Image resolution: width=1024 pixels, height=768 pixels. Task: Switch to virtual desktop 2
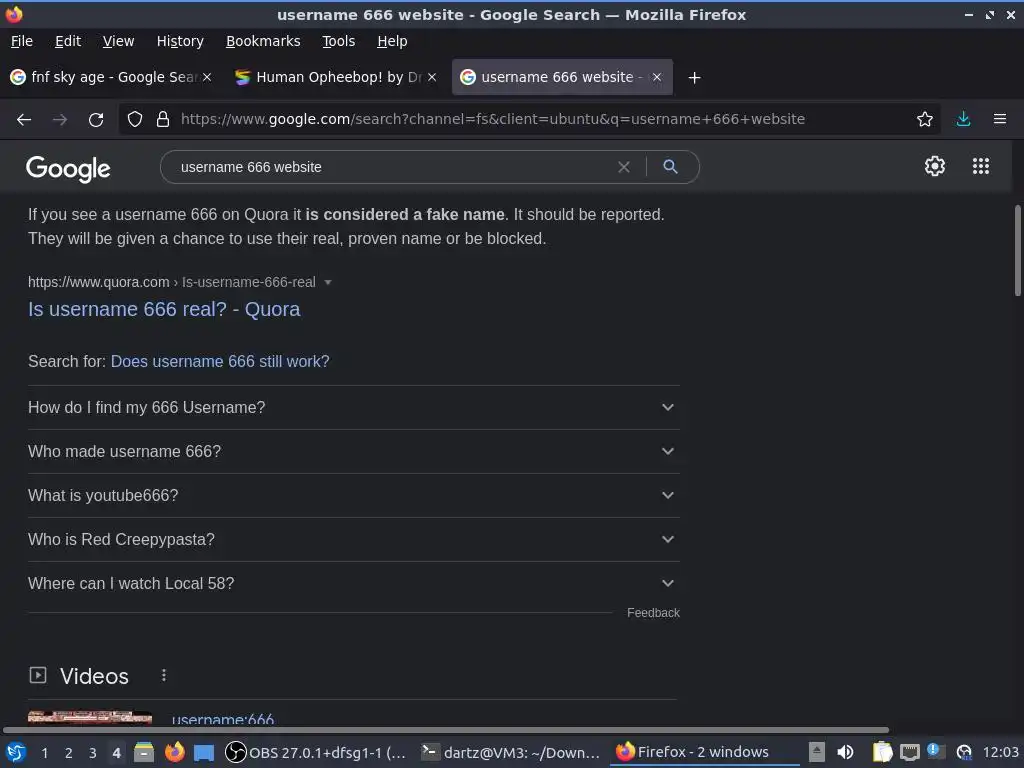coord(69,753)
